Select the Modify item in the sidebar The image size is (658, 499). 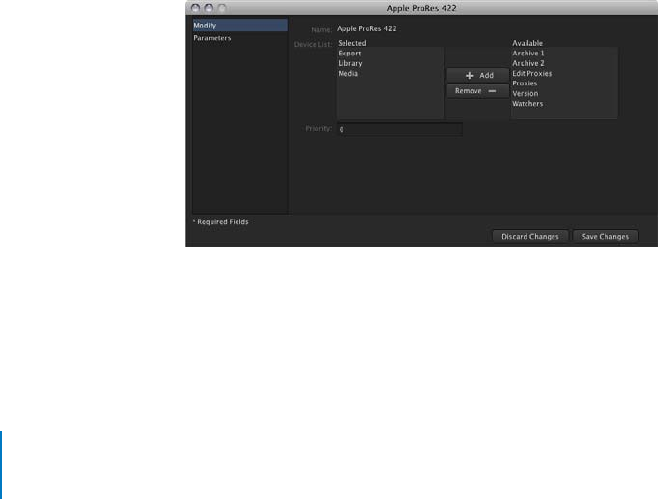[240, 25]
